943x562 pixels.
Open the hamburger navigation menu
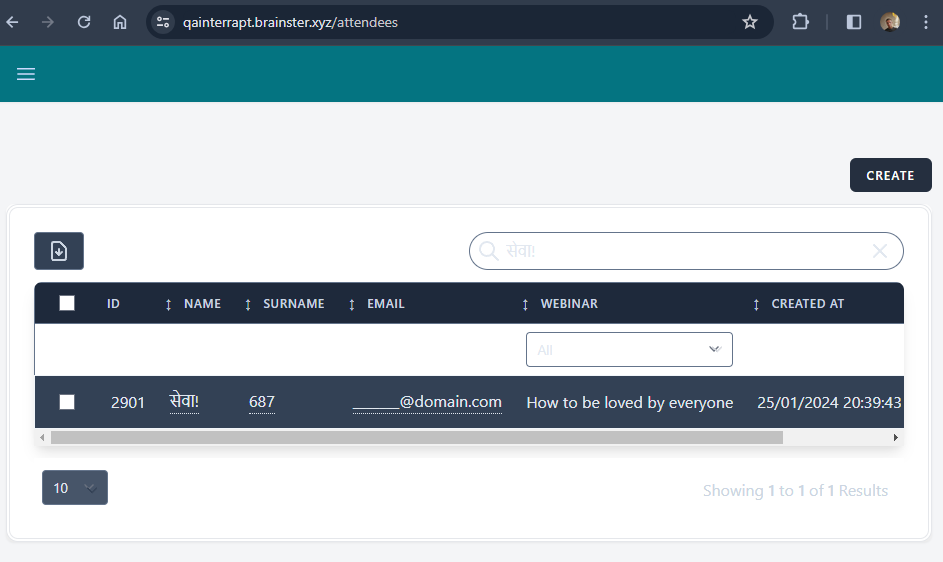[x=26, y=74]
